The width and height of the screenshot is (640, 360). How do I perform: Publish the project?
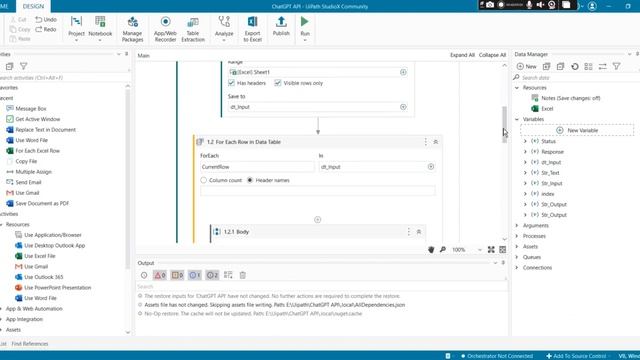(x=281, y=27)
